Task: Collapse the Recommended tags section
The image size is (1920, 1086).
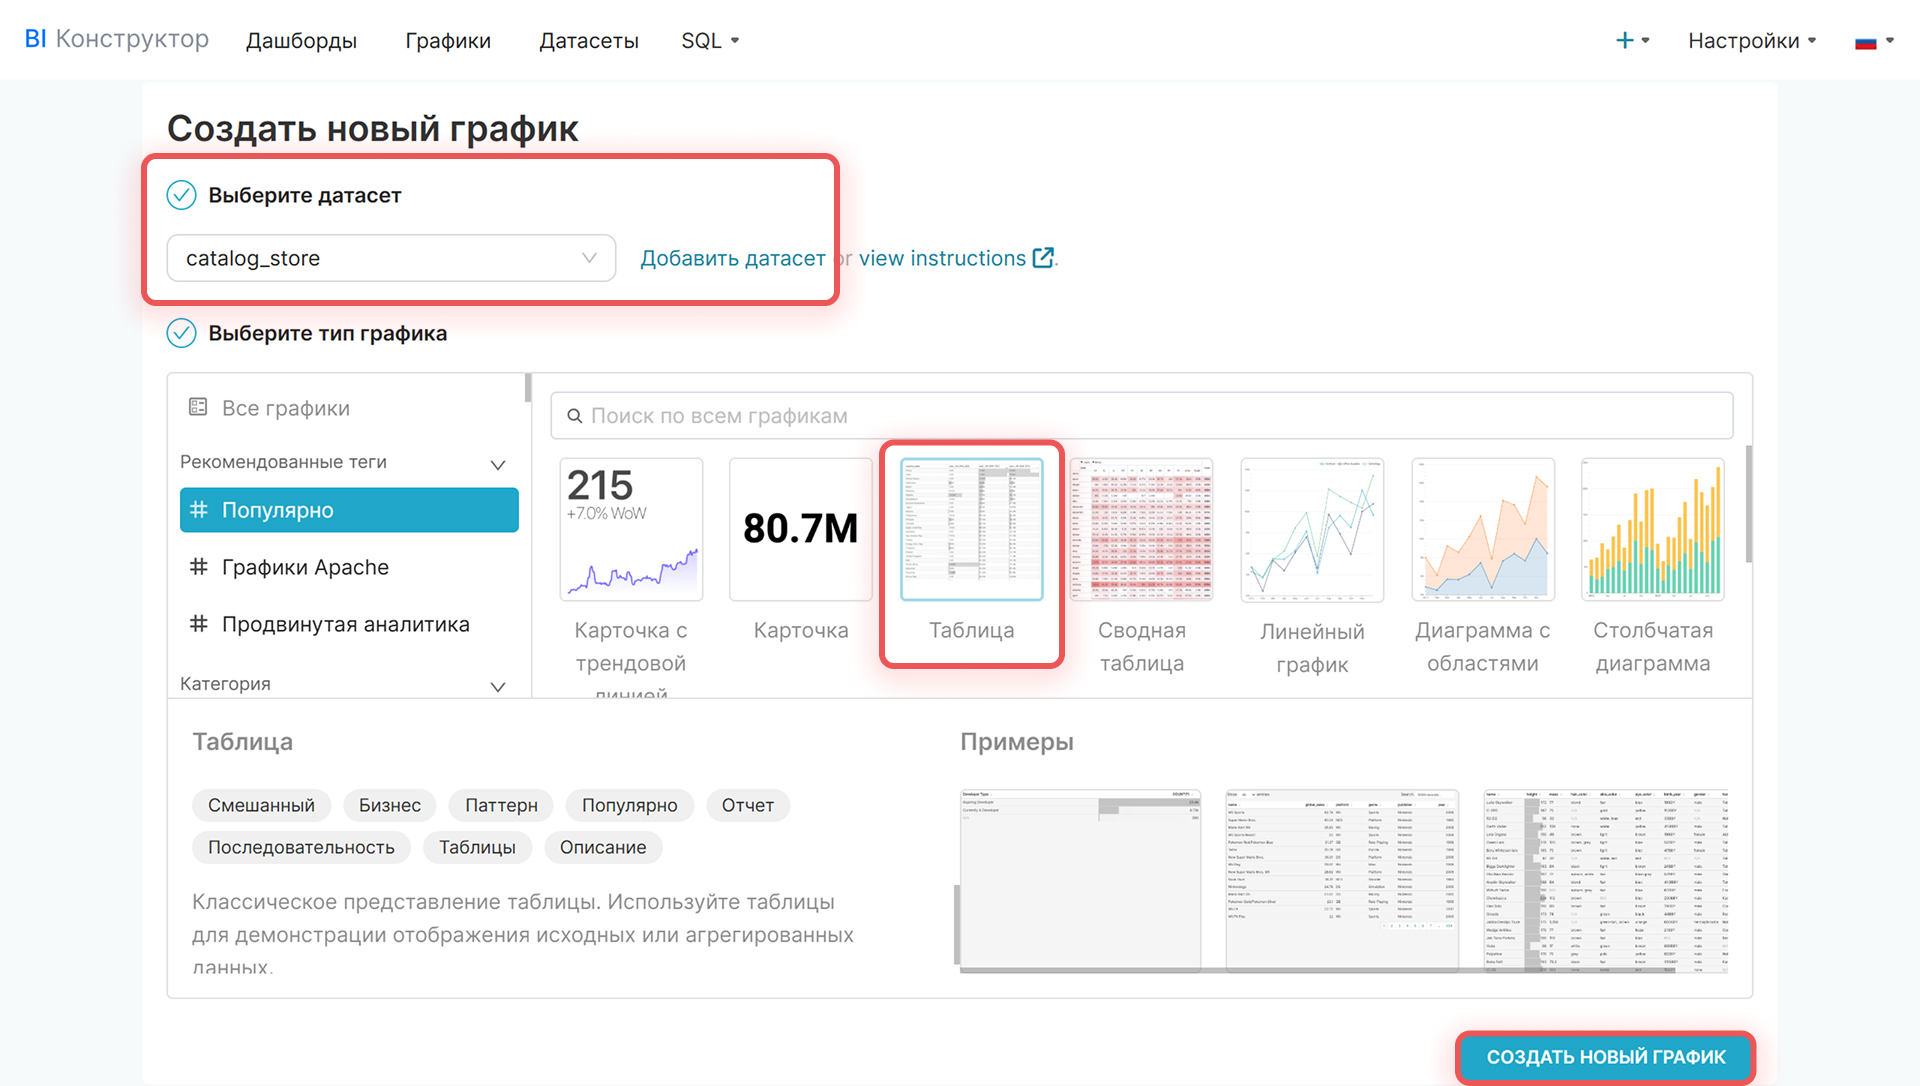Action: coord(497,464)
